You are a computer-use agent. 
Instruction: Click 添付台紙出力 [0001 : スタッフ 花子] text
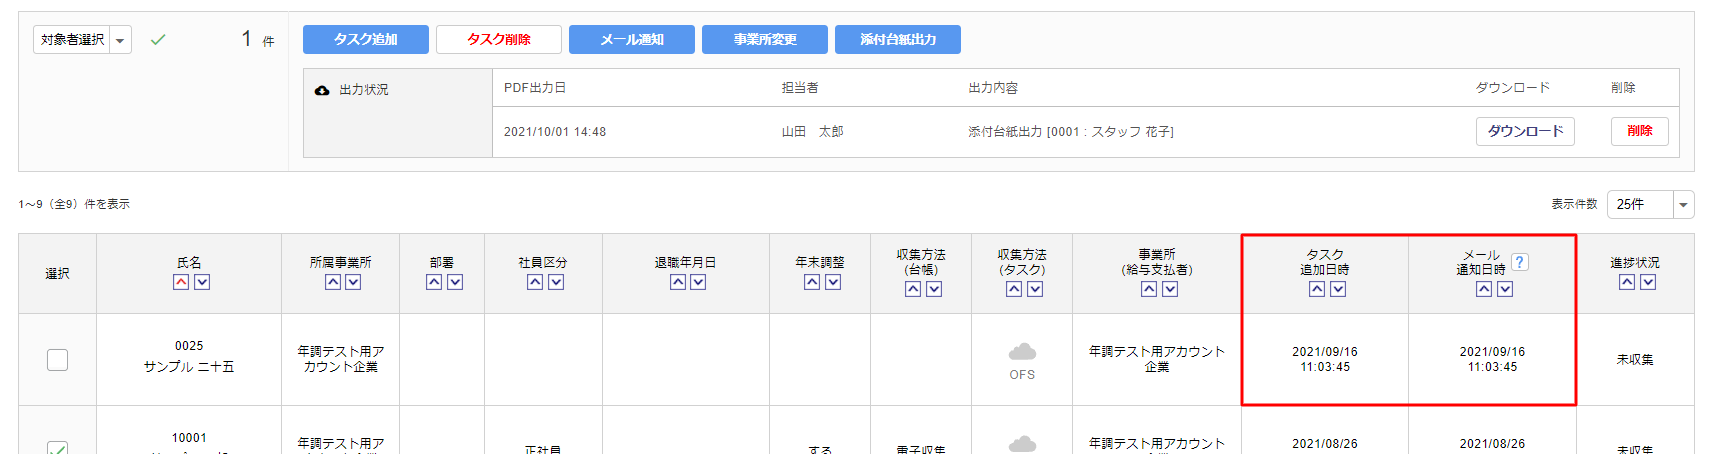click(x=1071, y=132)
